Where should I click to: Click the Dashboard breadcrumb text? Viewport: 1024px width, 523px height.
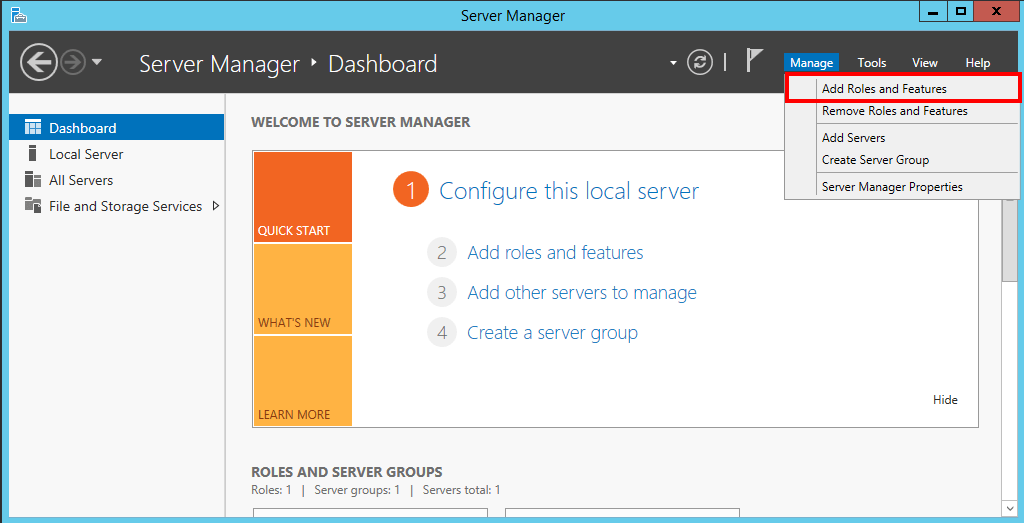(383, 64)
